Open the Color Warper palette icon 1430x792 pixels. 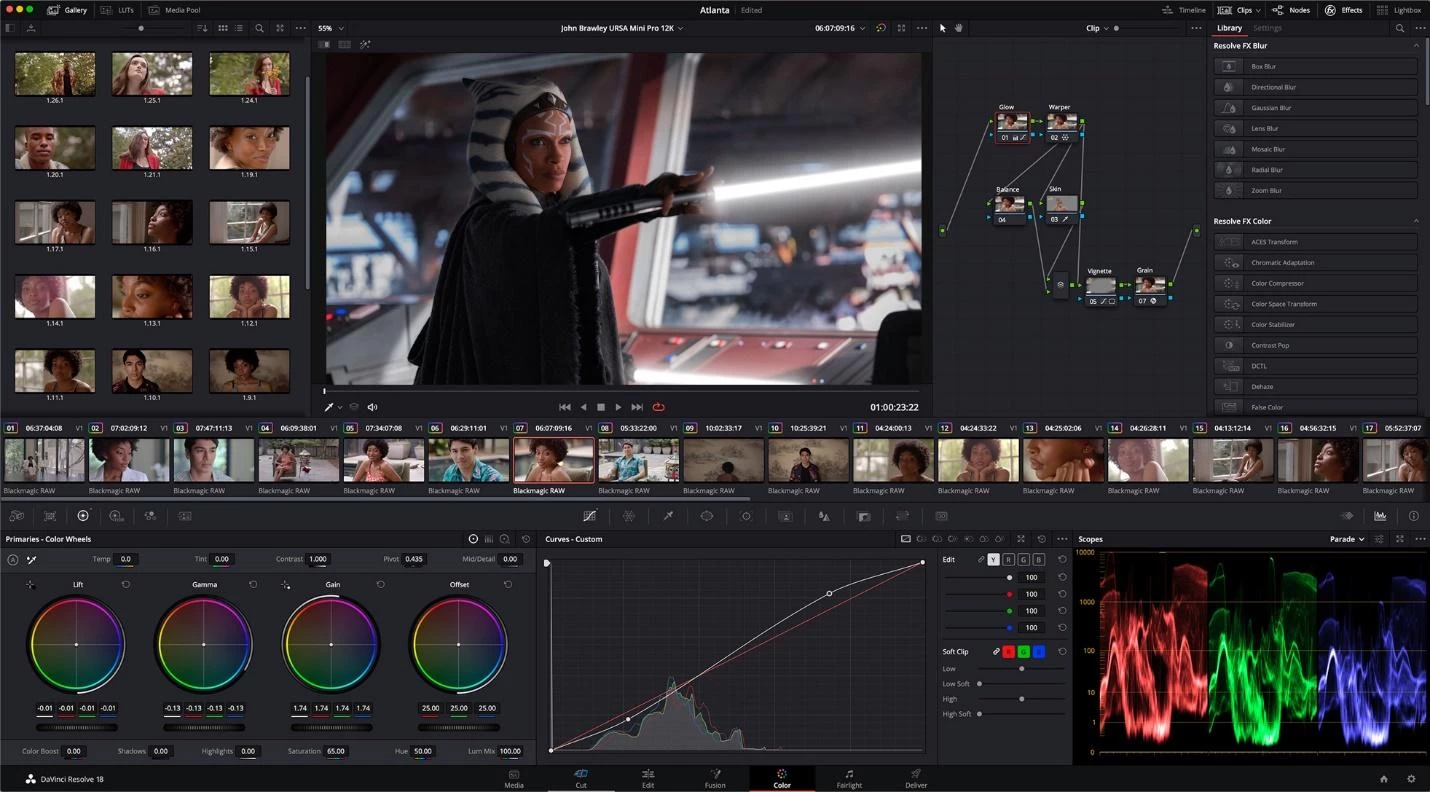(629, 516)
